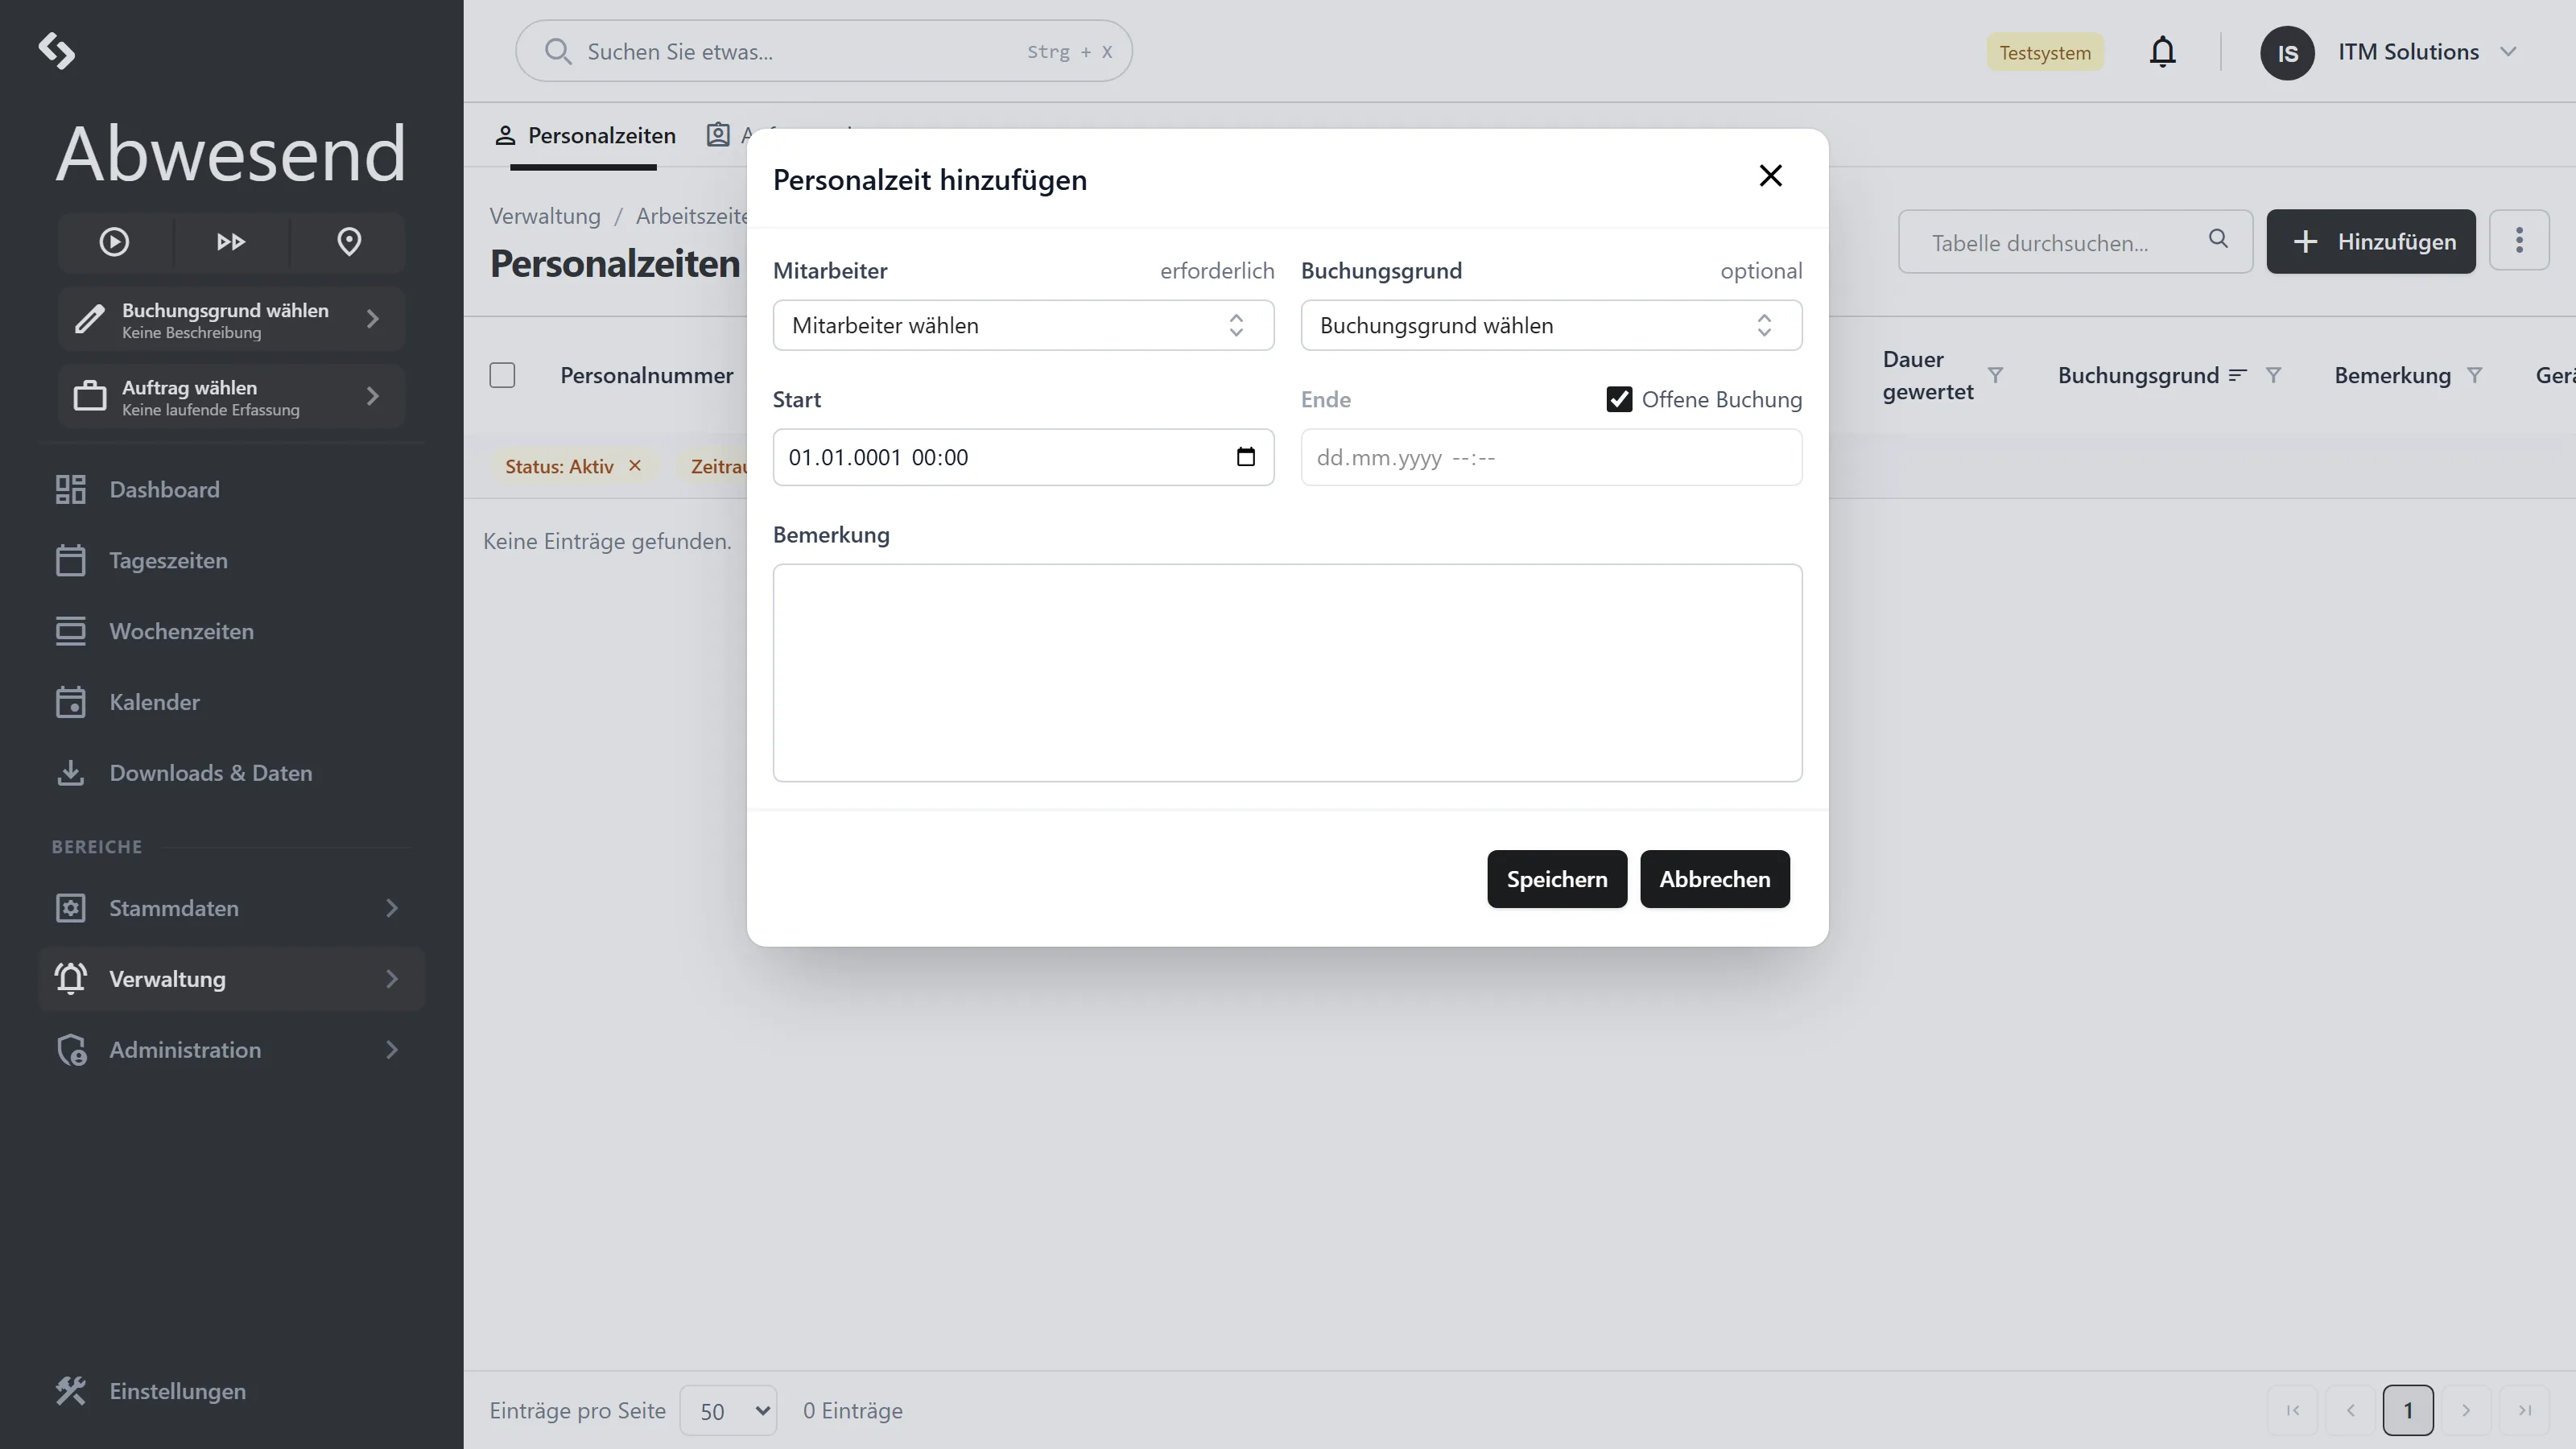The image size is (2576, 1449).
Task: Open the Buchungsgrund wählen dropdown in dialog
Action: coord(1551,325)
